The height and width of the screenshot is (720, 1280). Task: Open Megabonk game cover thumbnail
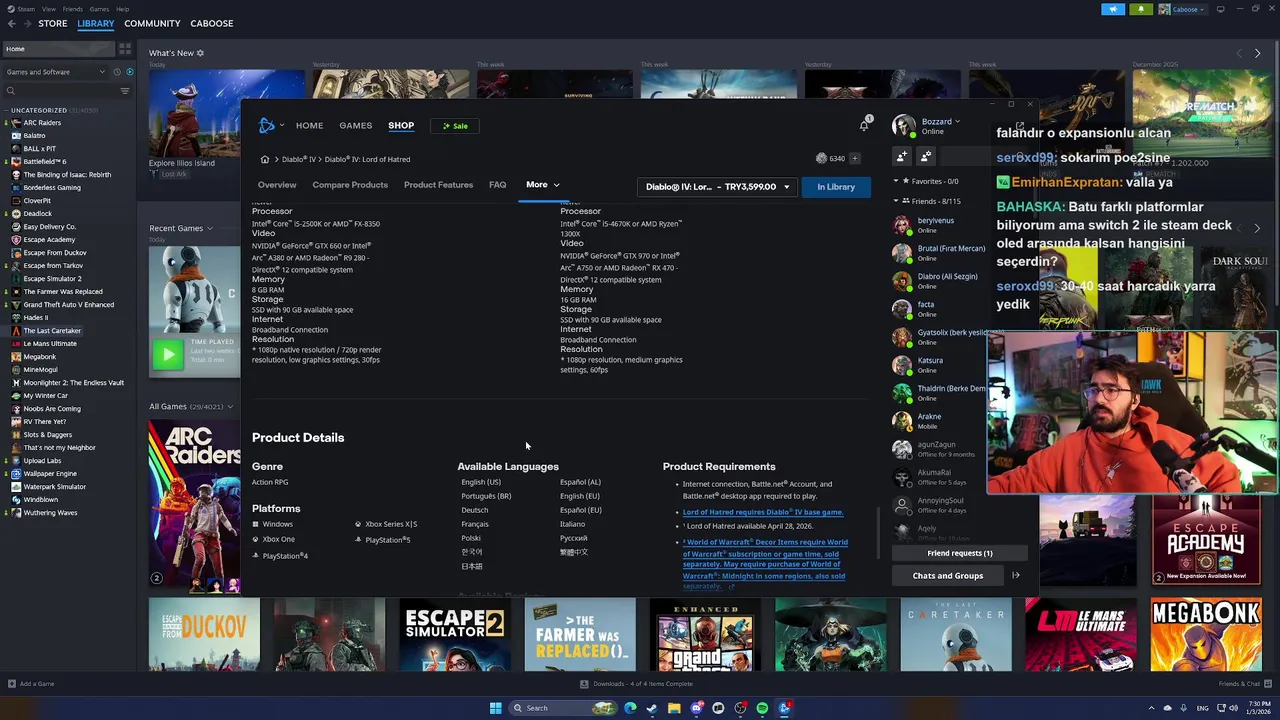tap(1205, 635)
